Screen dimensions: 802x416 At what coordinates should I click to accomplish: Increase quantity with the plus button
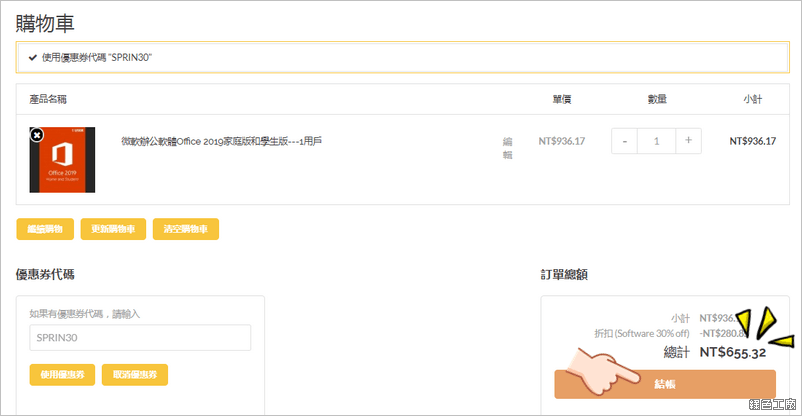pos(688,141)
